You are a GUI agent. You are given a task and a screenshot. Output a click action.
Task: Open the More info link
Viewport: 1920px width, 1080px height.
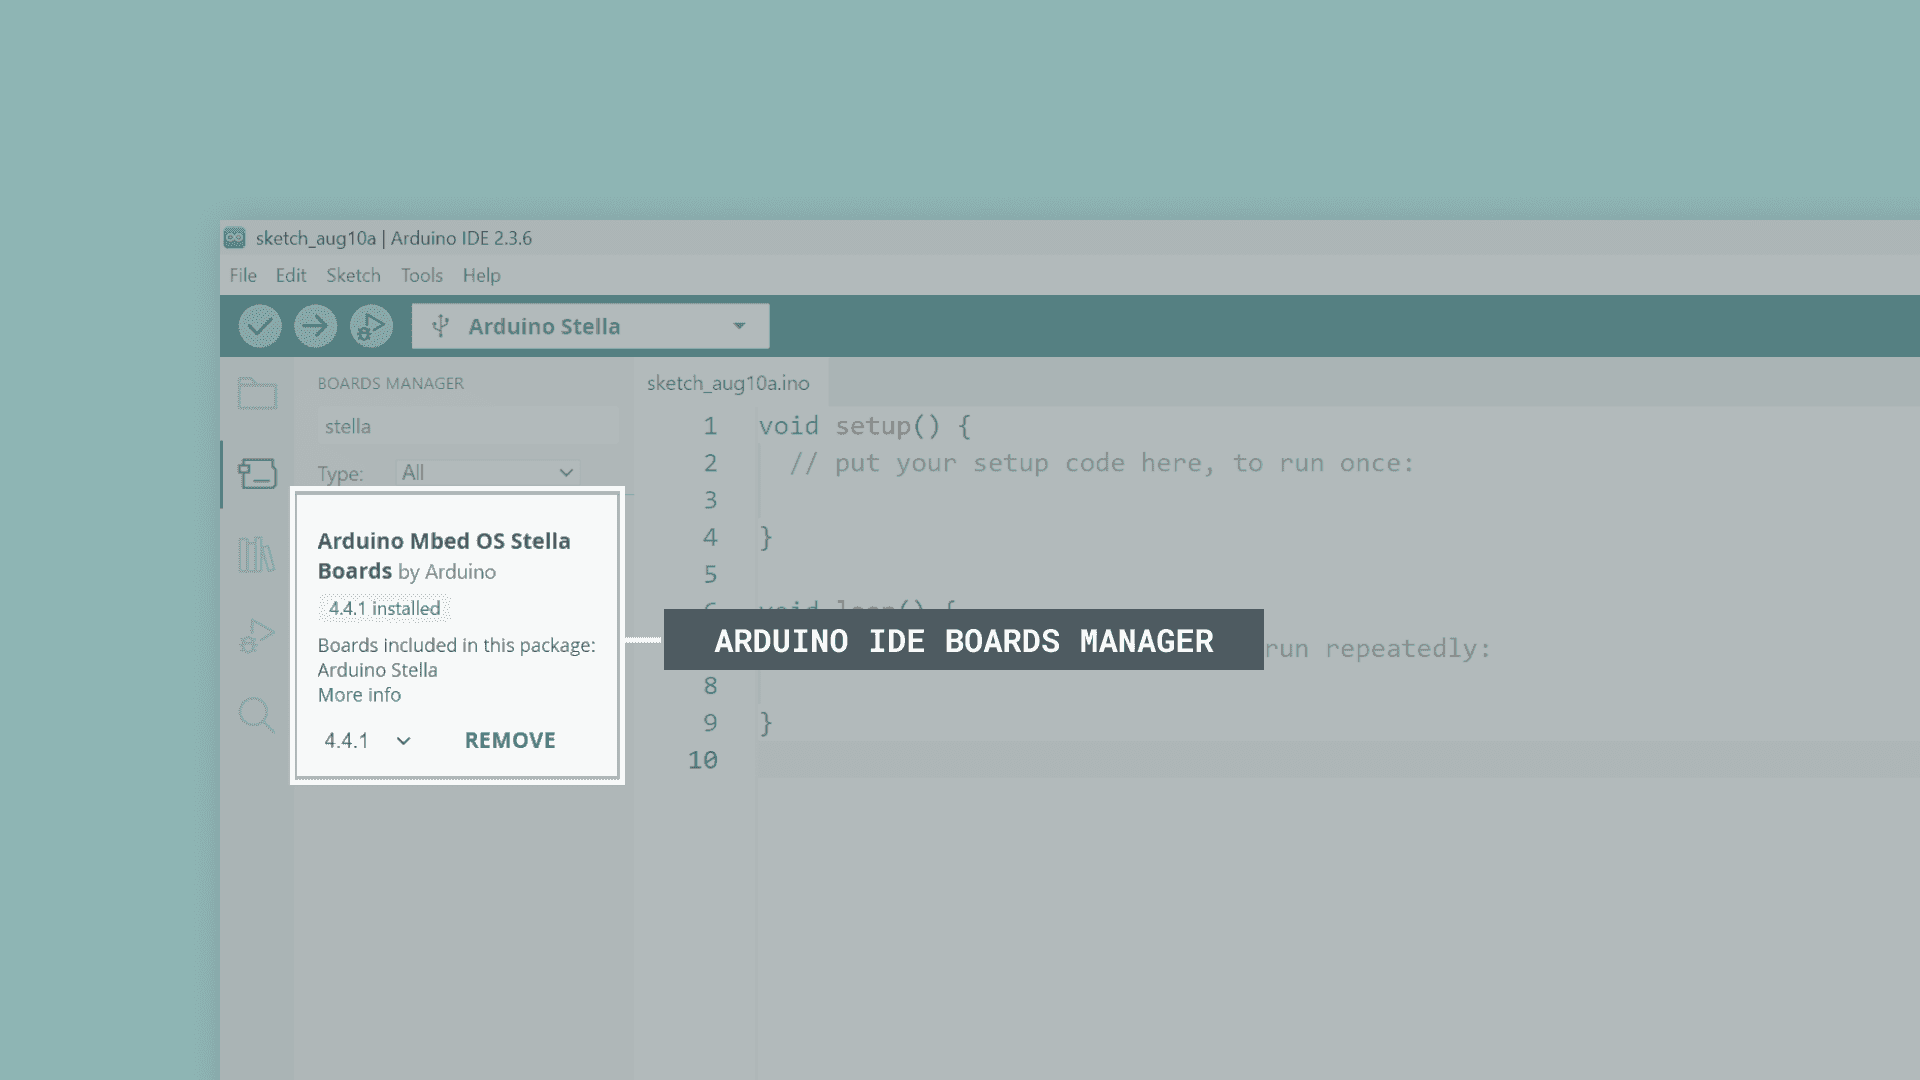[x=358, y=694]
